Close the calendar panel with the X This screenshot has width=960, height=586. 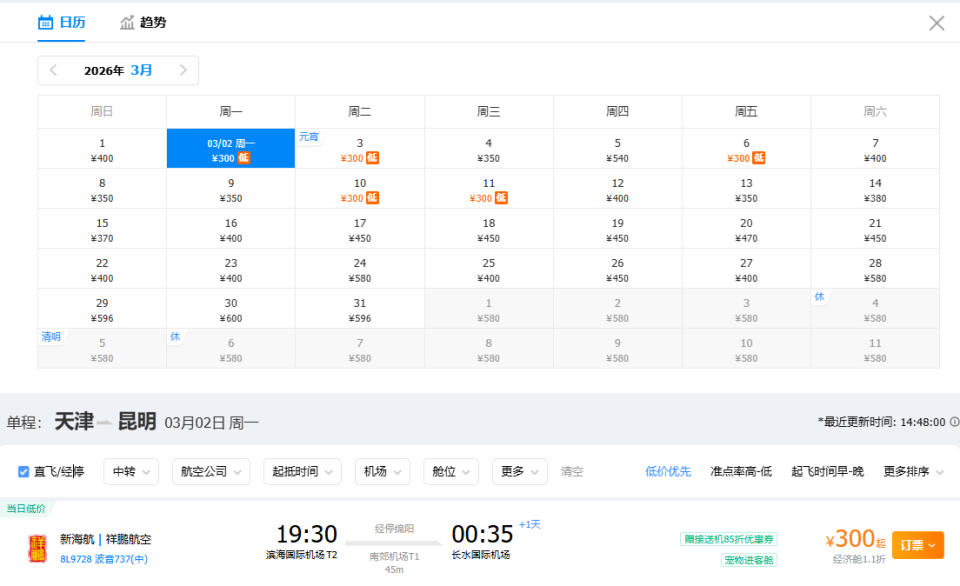click(937, 22)
